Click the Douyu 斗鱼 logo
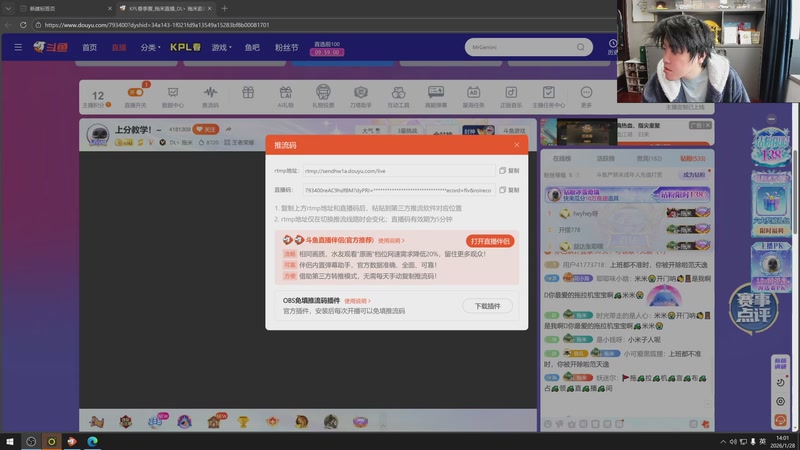Viewport: 800px width, 450px height. pyautogui.click(x=51, y=47)
